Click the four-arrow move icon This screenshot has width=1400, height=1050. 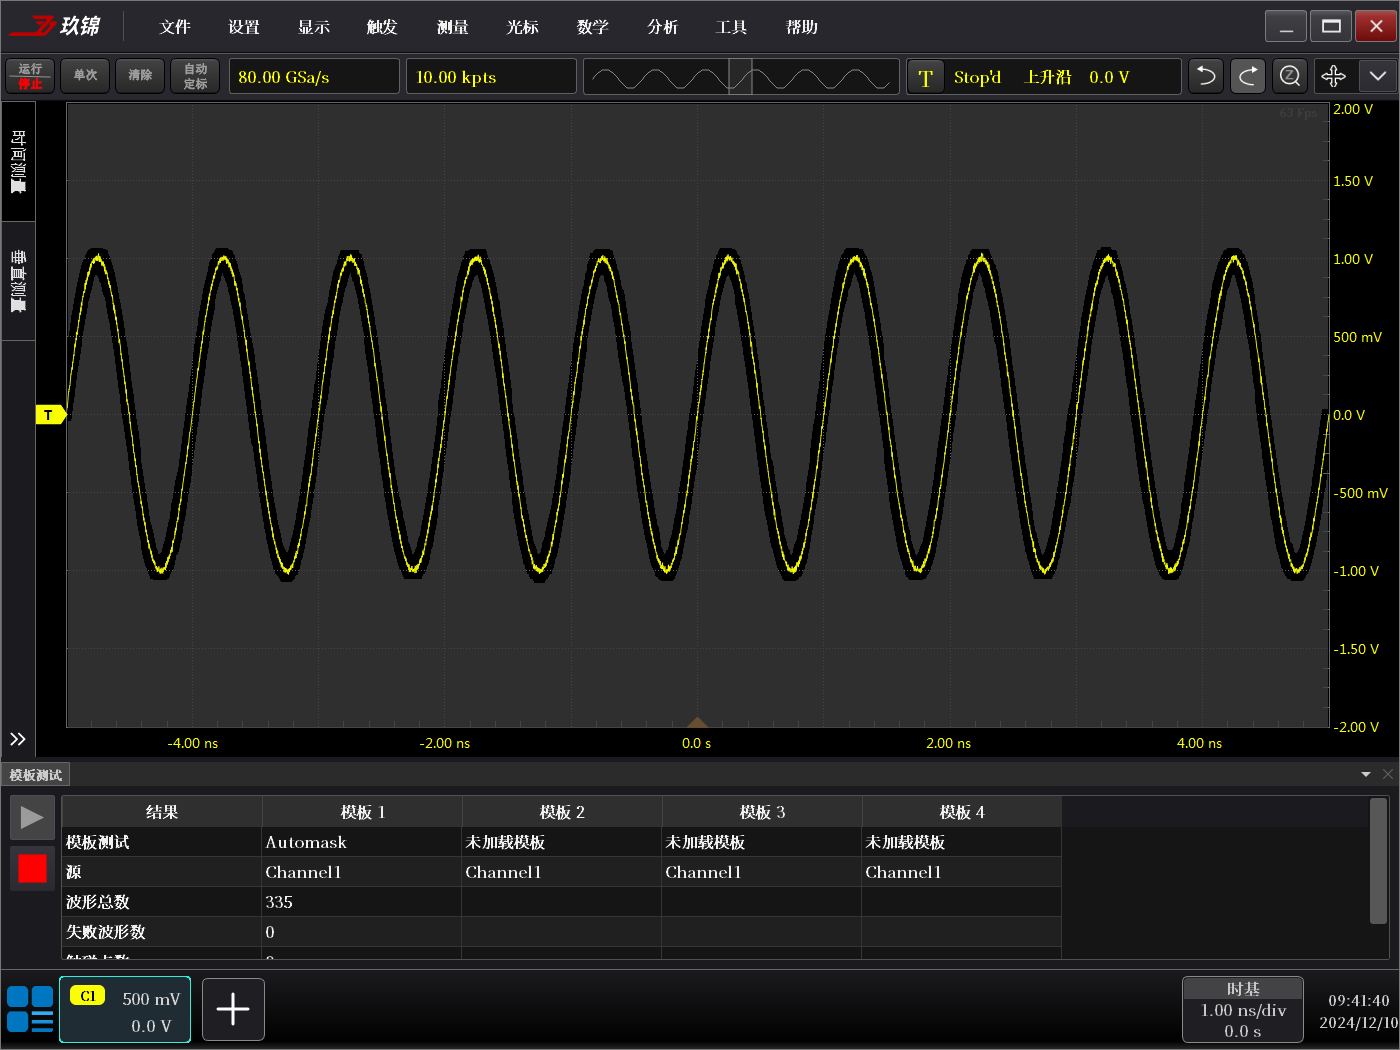point(1334,77)
